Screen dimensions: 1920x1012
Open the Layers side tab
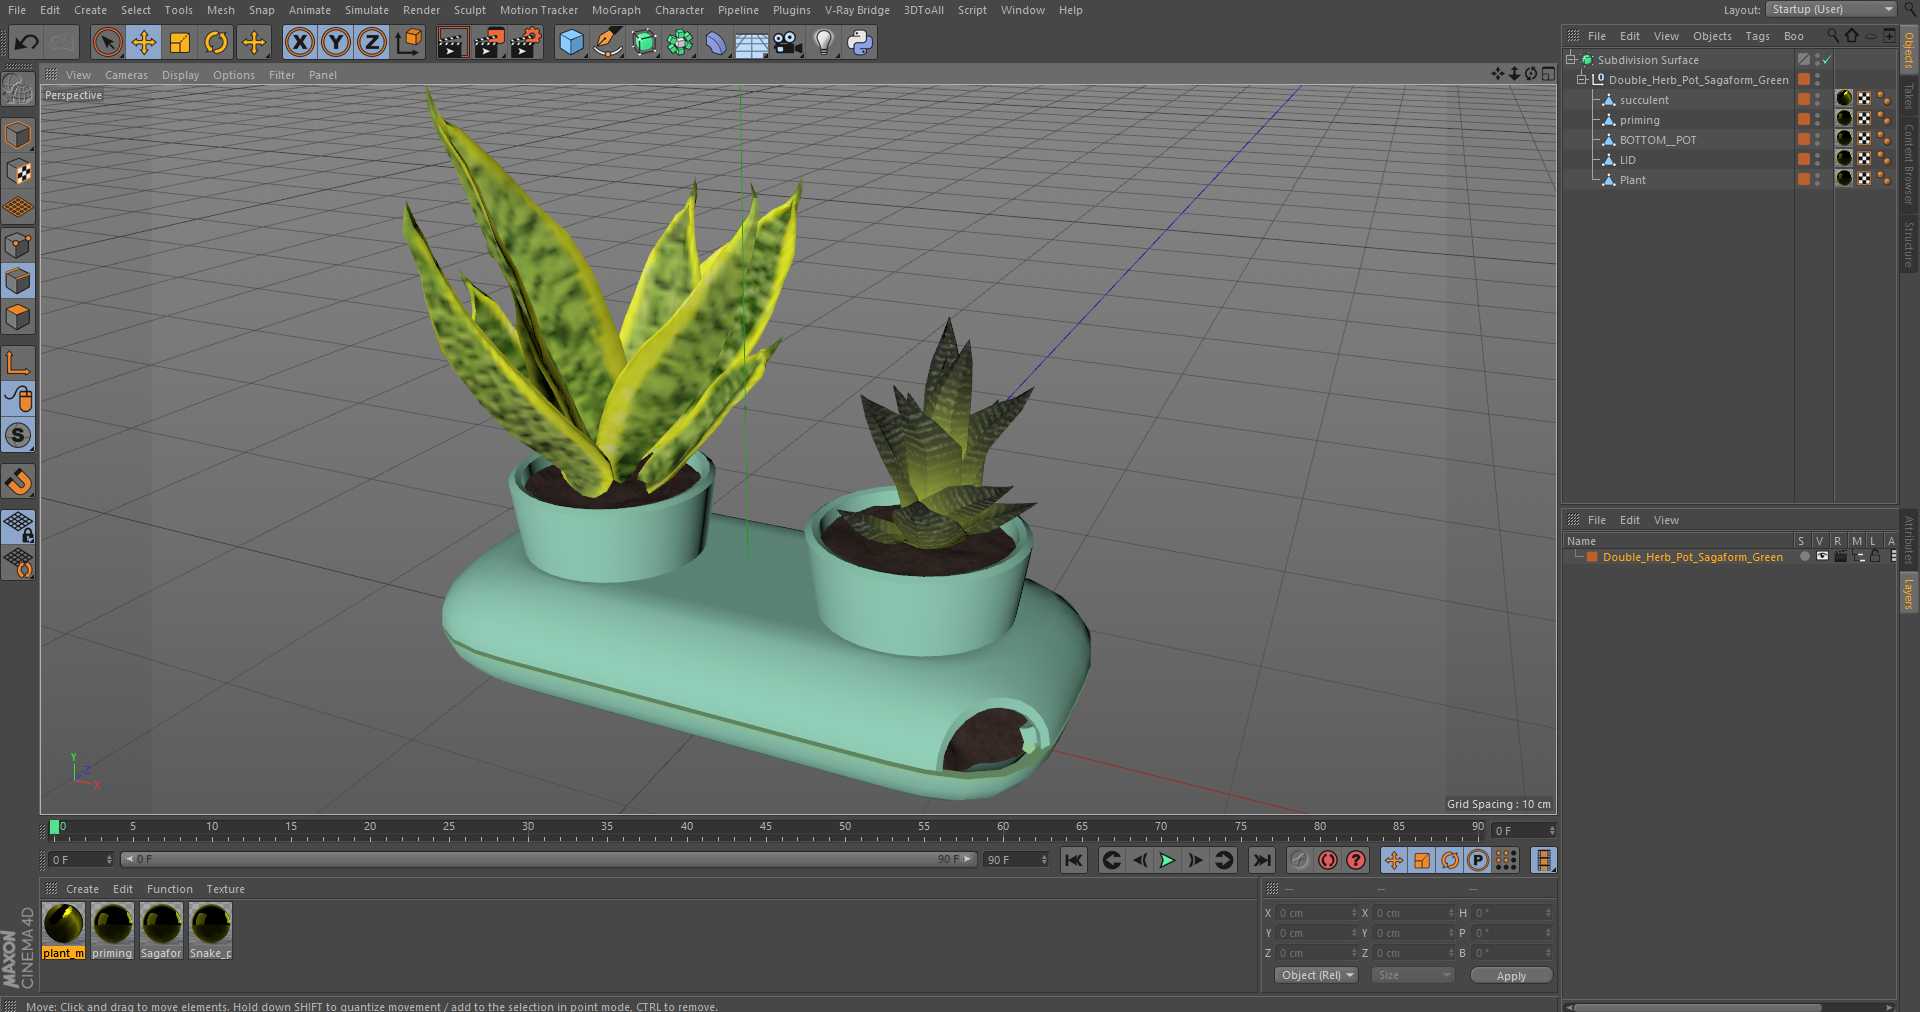click(x=1909, y=594)
